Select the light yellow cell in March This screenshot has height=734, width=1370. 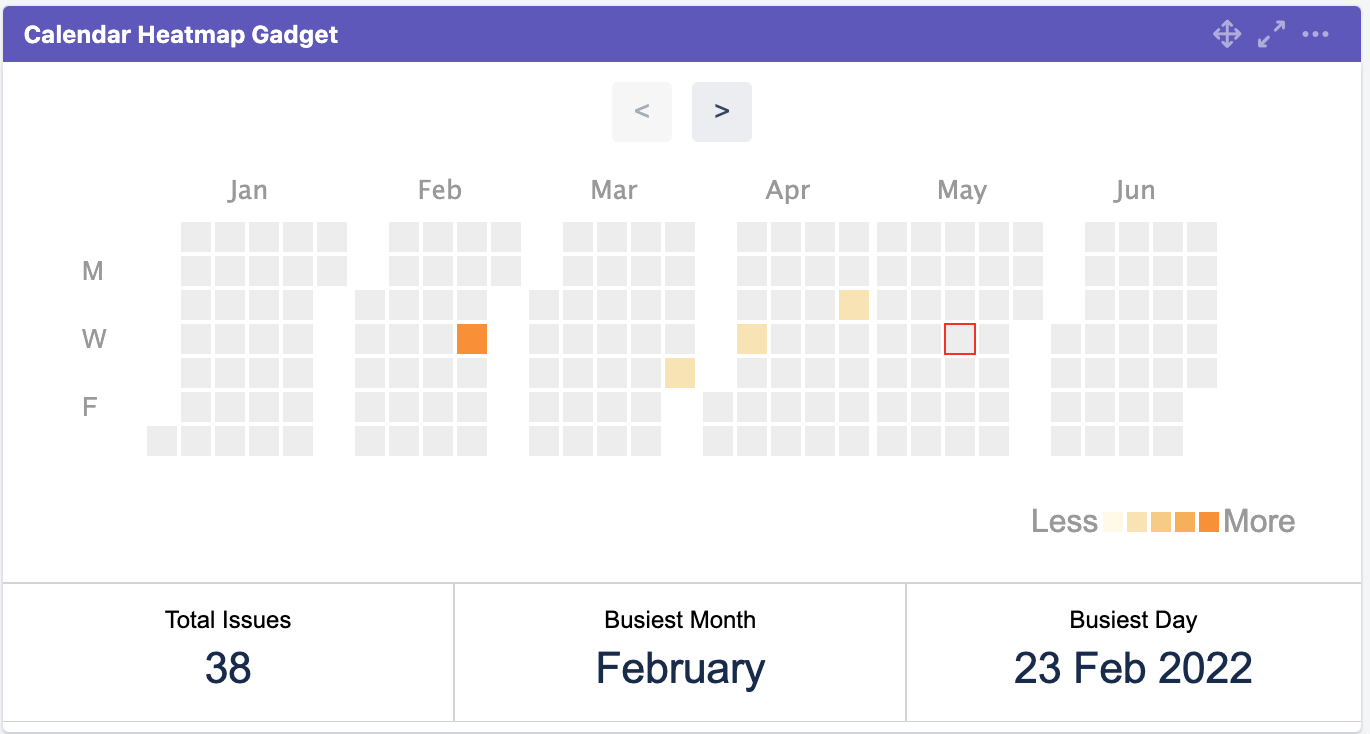680,373
